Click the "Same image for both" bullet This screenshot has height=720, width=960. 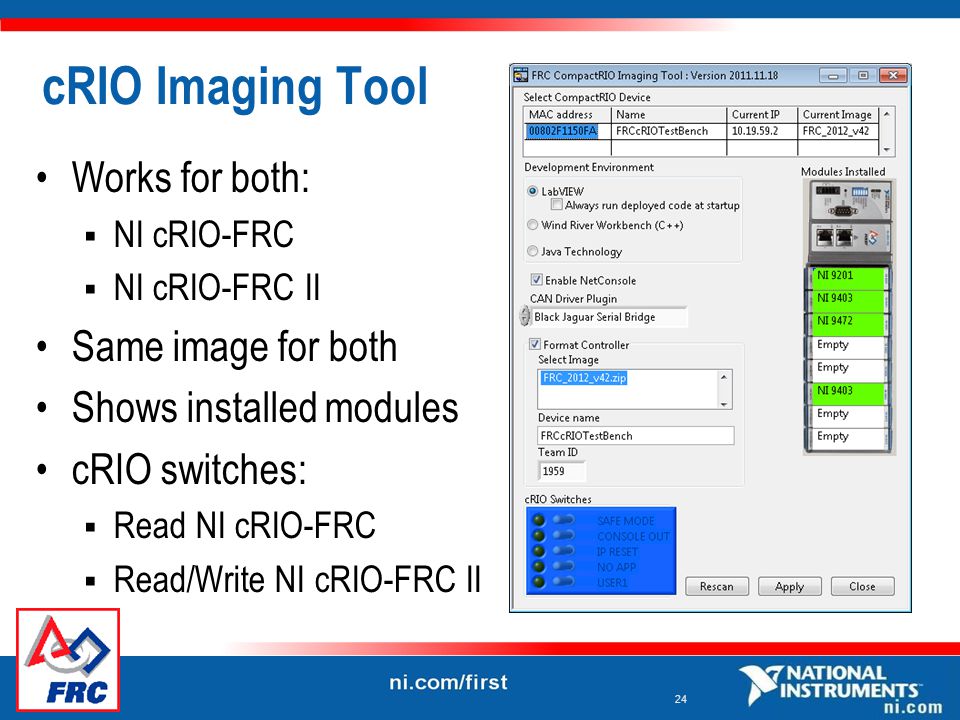[x=234, y=347]
